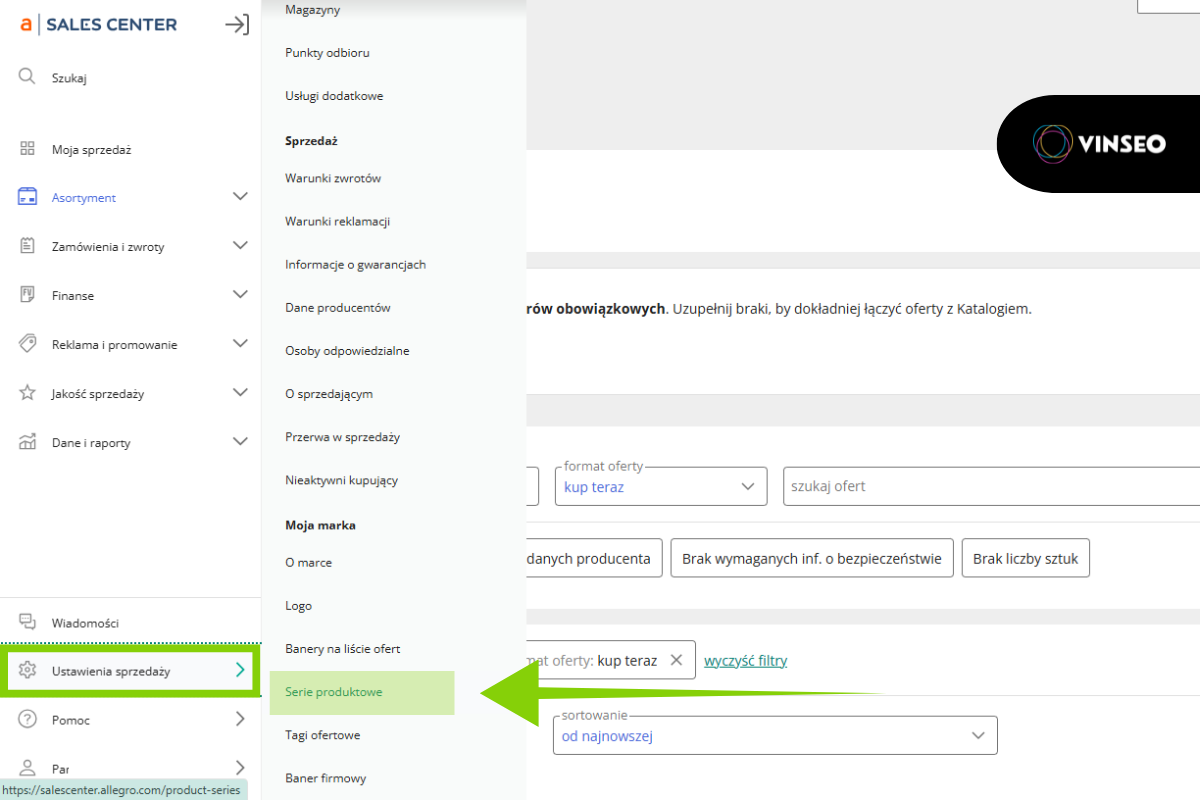Expand Reklama i promowanie chevron

(240, 344)
